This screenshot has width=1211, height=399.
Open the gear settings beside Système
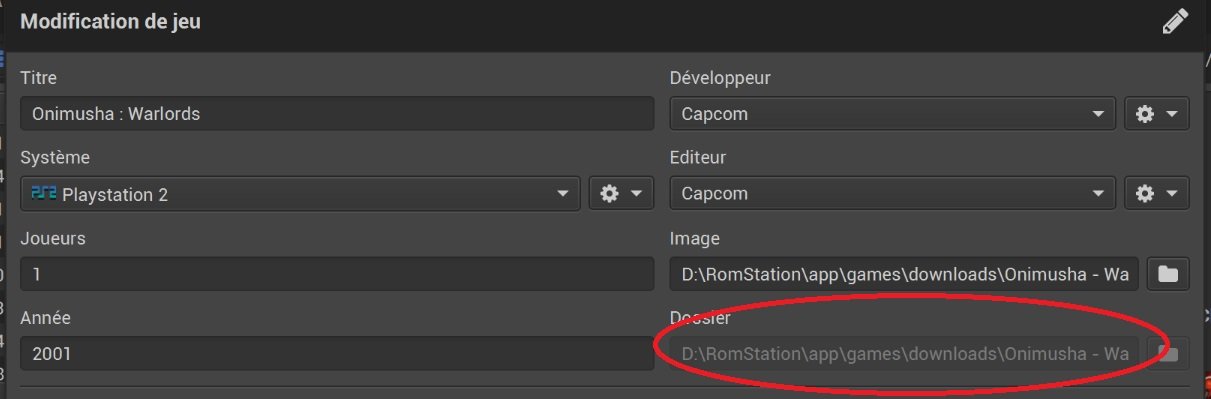[x=610, y=193]
